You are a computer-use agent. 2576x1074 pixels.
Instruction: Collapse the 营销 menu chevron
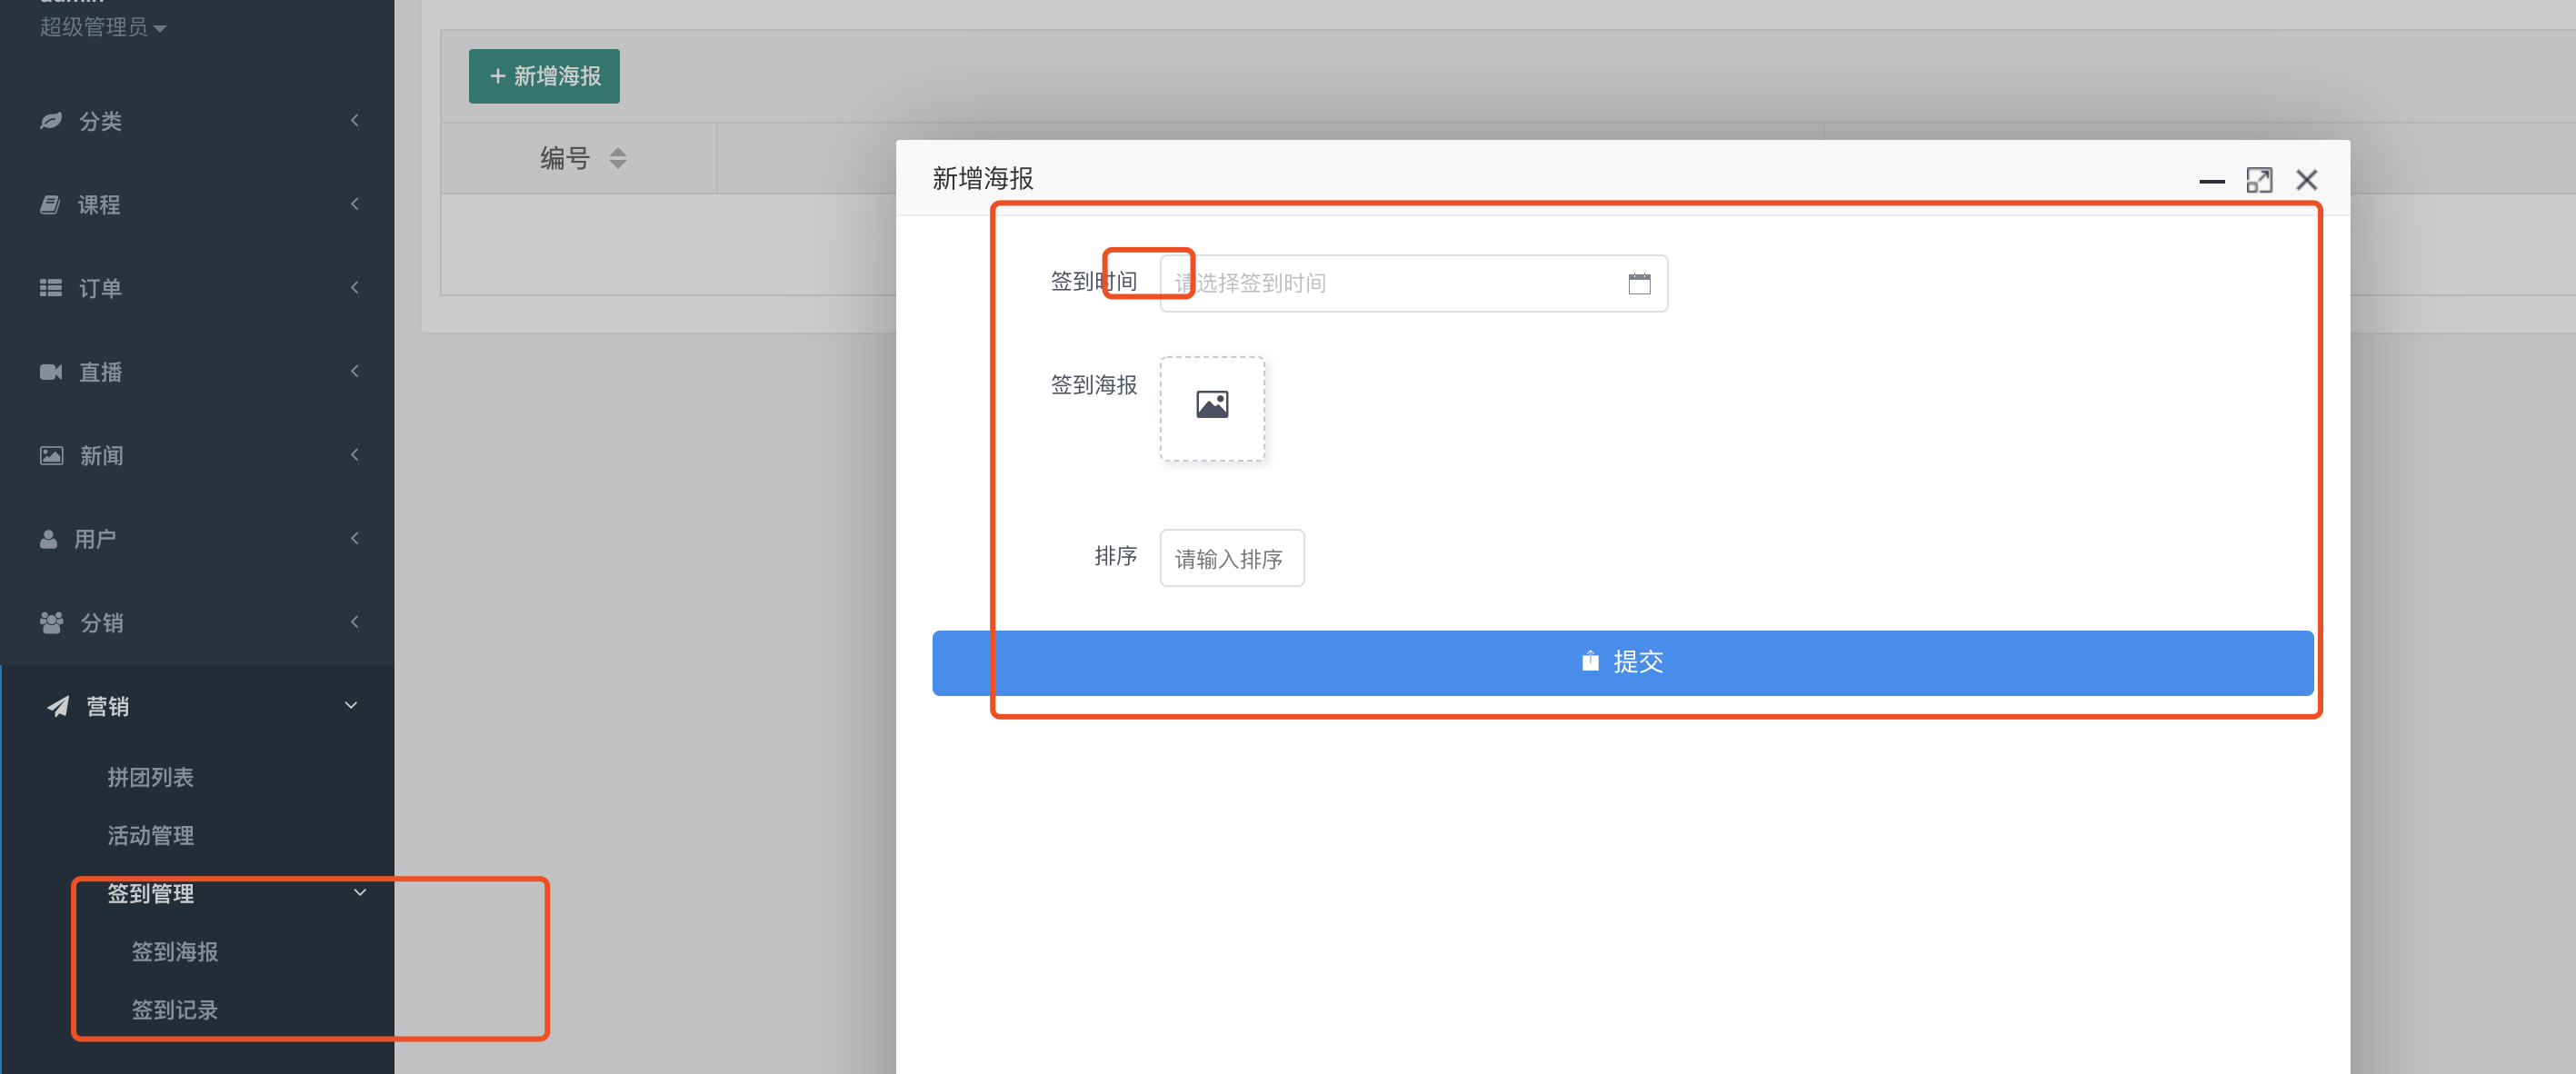(351, 705)
